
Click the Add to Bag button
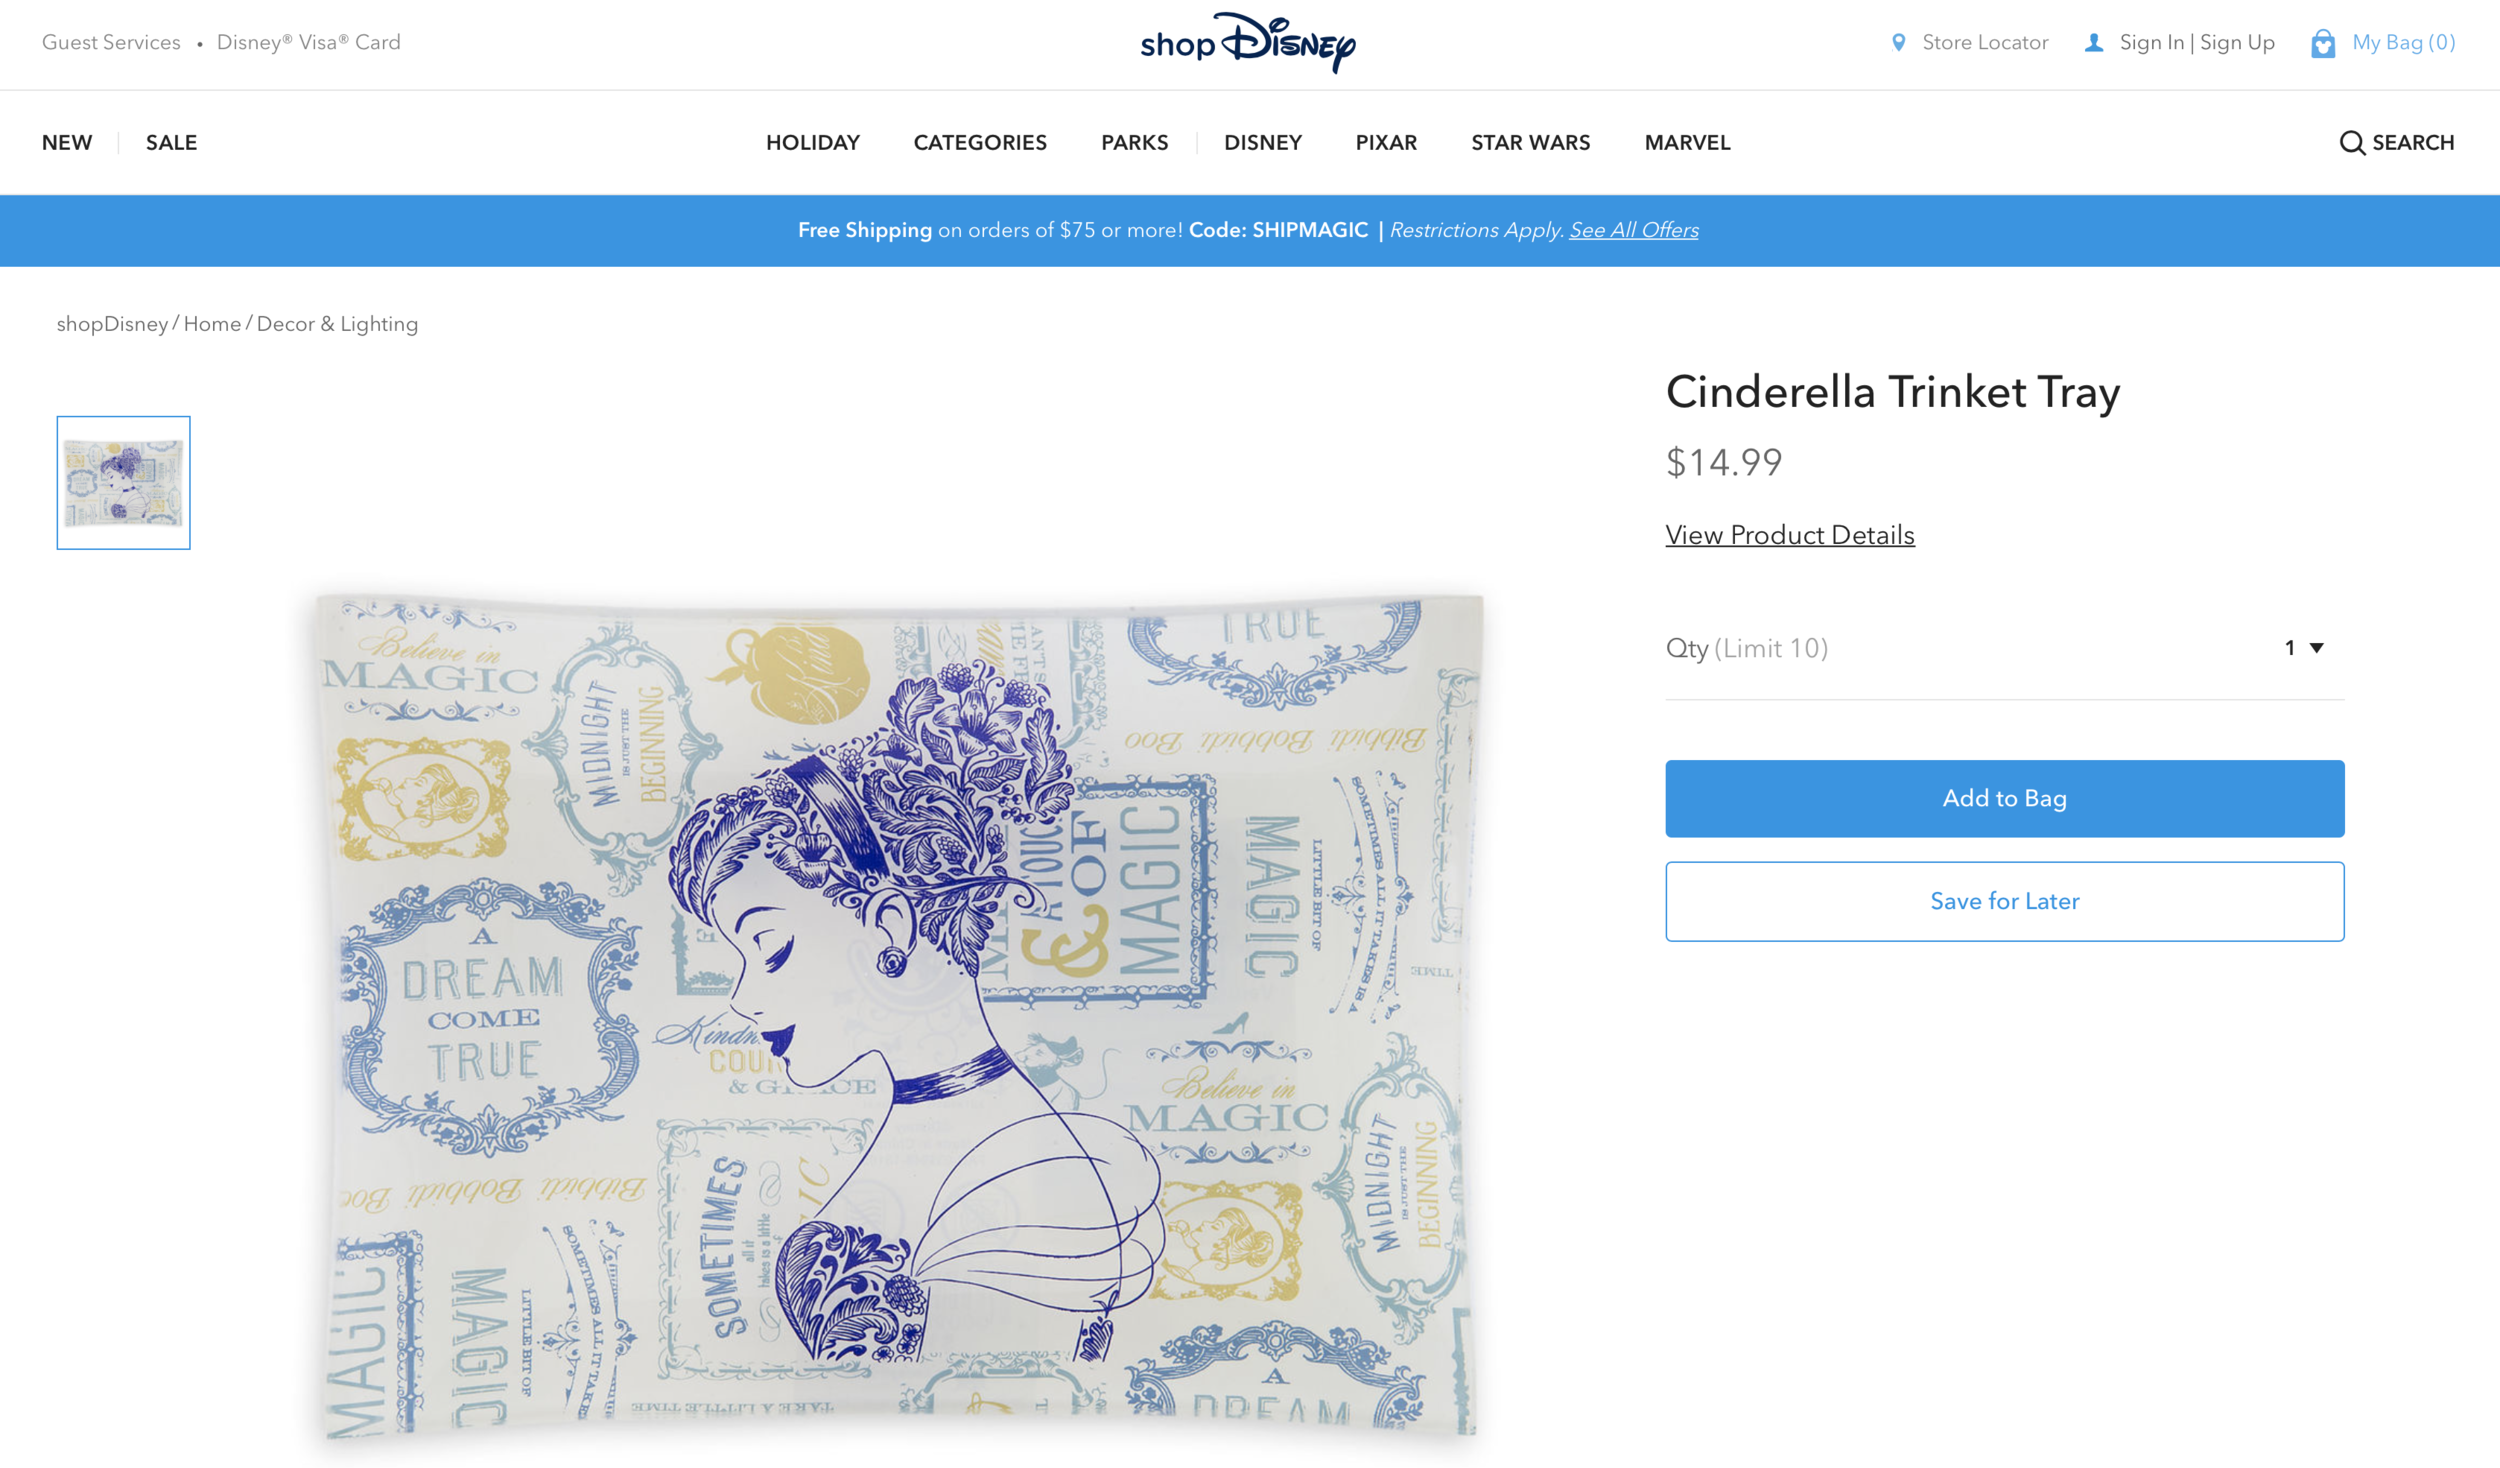pos(2004,798)
